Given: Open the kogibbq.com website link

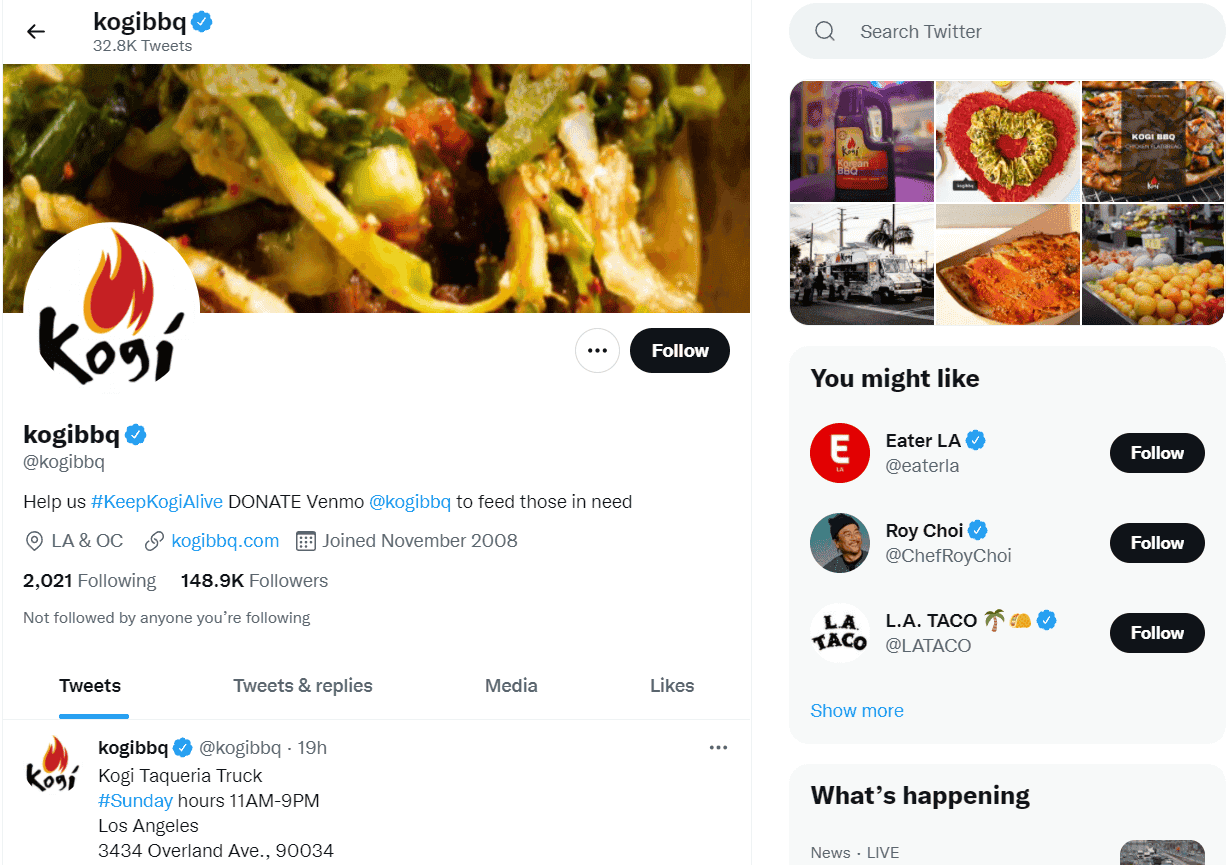Looking at the screenshot, I should pos(225,541).
